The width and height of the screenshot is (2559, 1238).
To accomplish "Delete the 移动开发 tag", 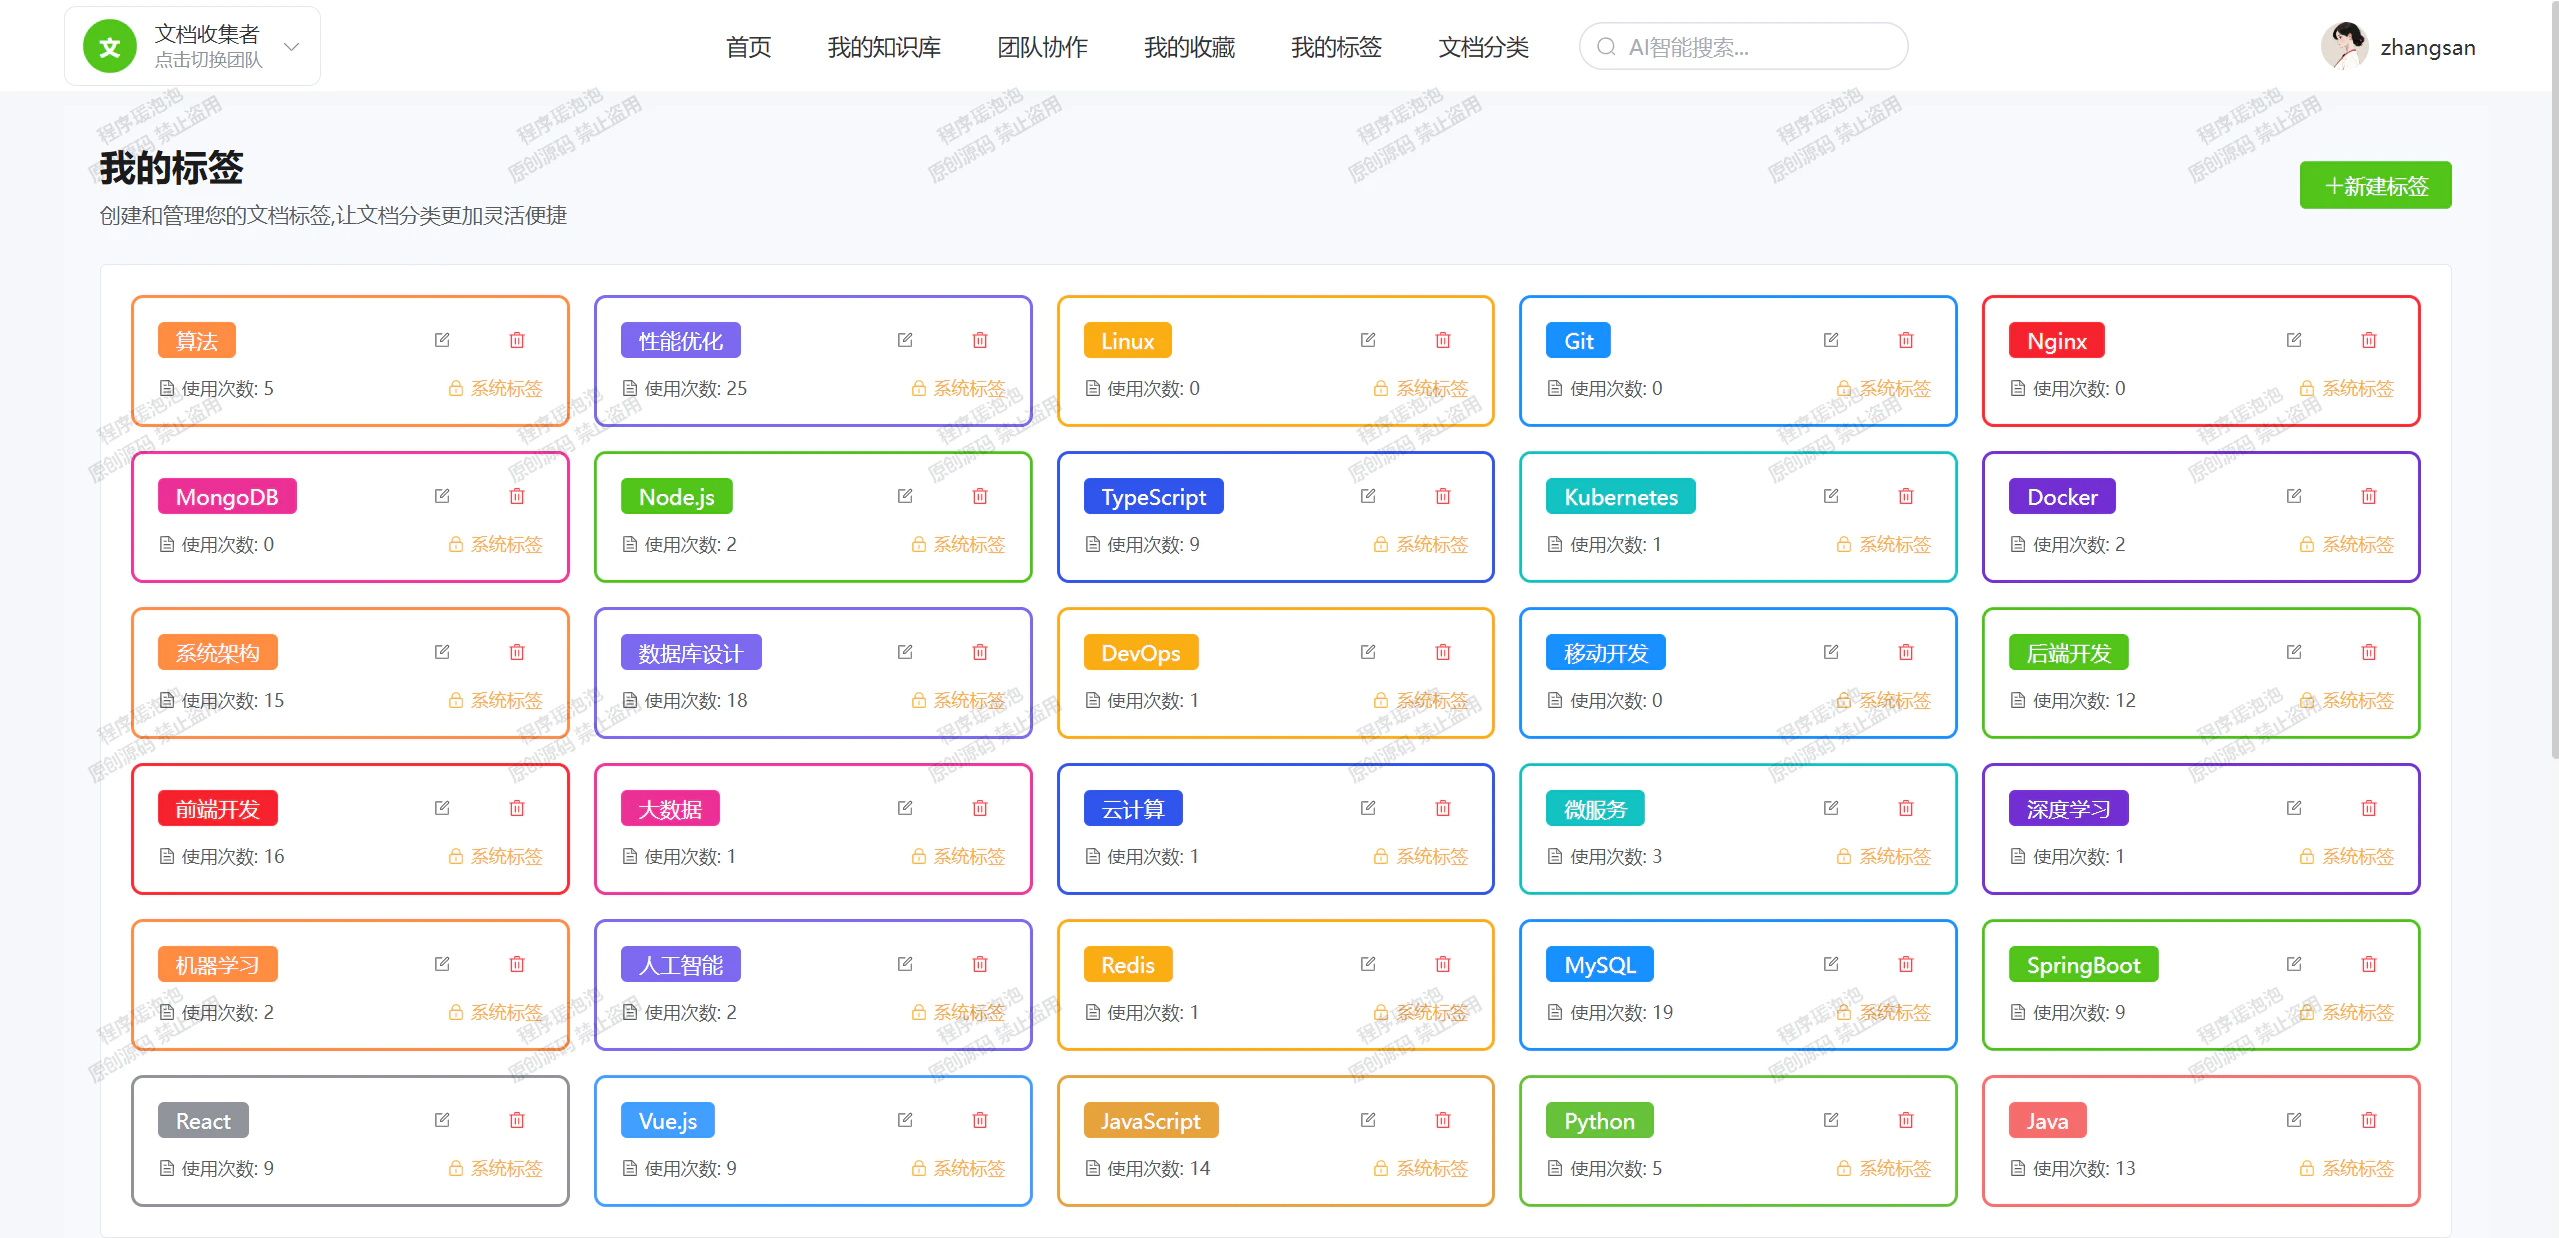I will tap(1906, 652).
